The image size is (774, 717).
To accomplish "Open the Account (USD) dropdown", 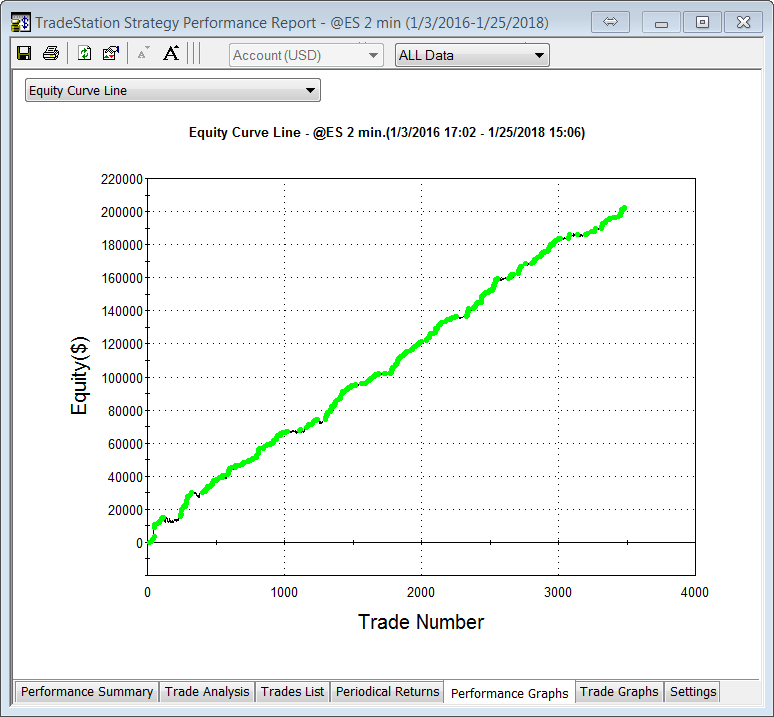I will (306, 55).
